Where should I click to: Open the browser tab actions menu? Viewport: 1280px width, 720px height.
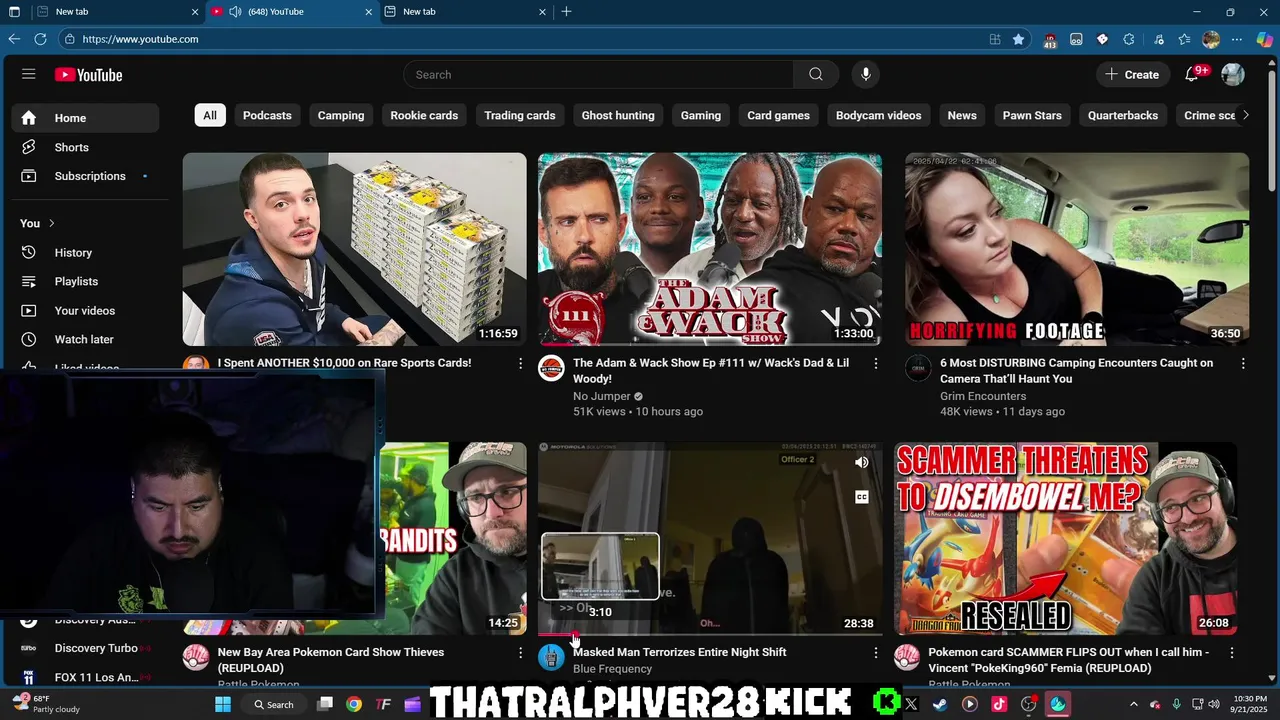pos(14,12)
